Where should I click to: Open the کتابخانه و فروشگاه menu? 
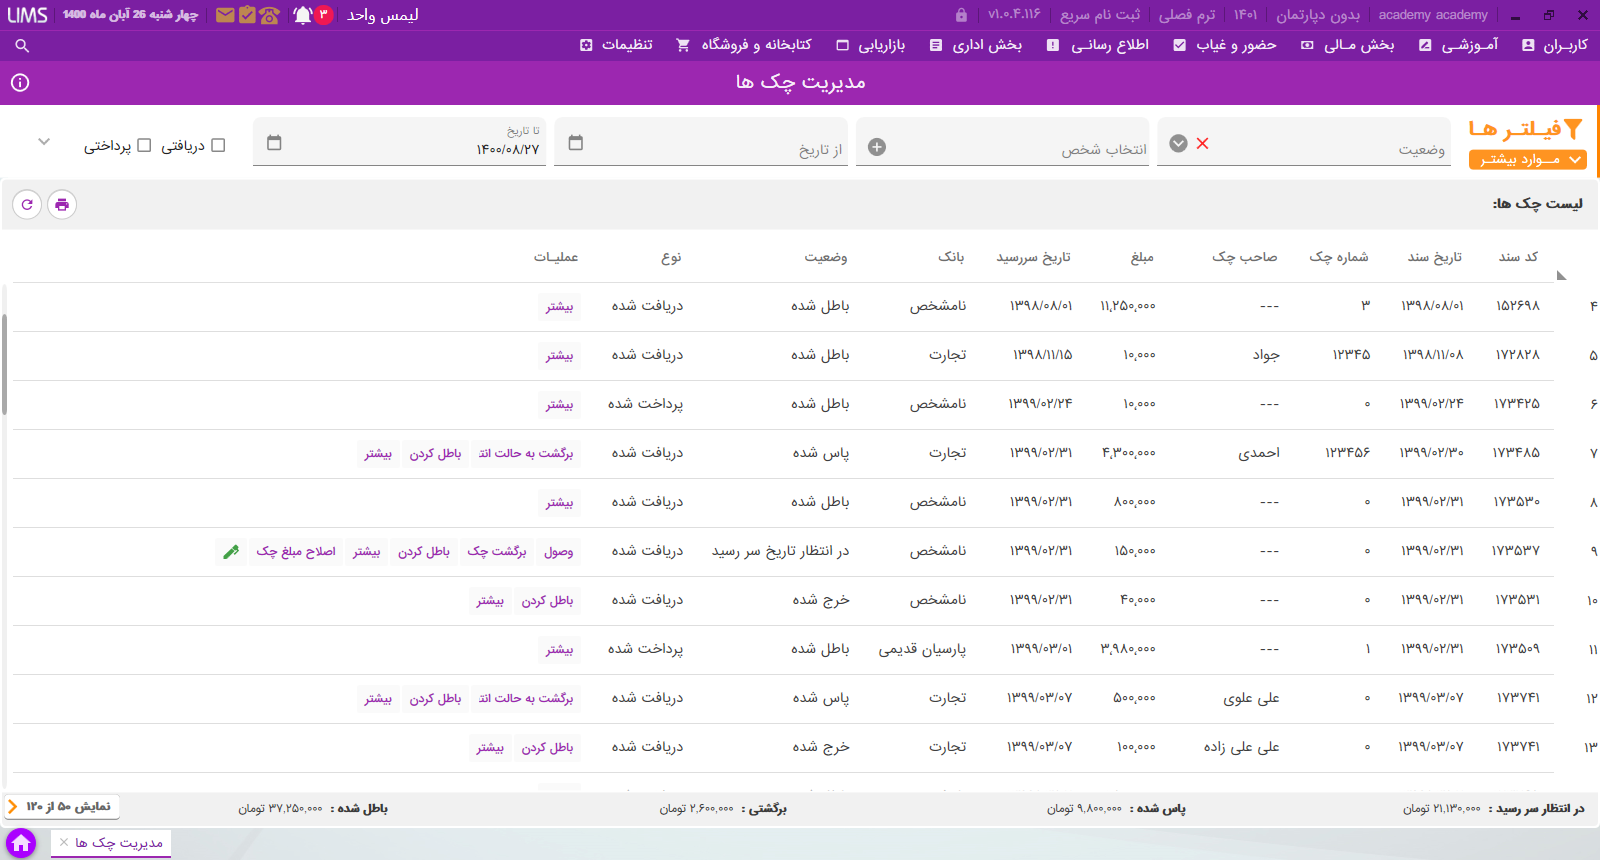743,45
